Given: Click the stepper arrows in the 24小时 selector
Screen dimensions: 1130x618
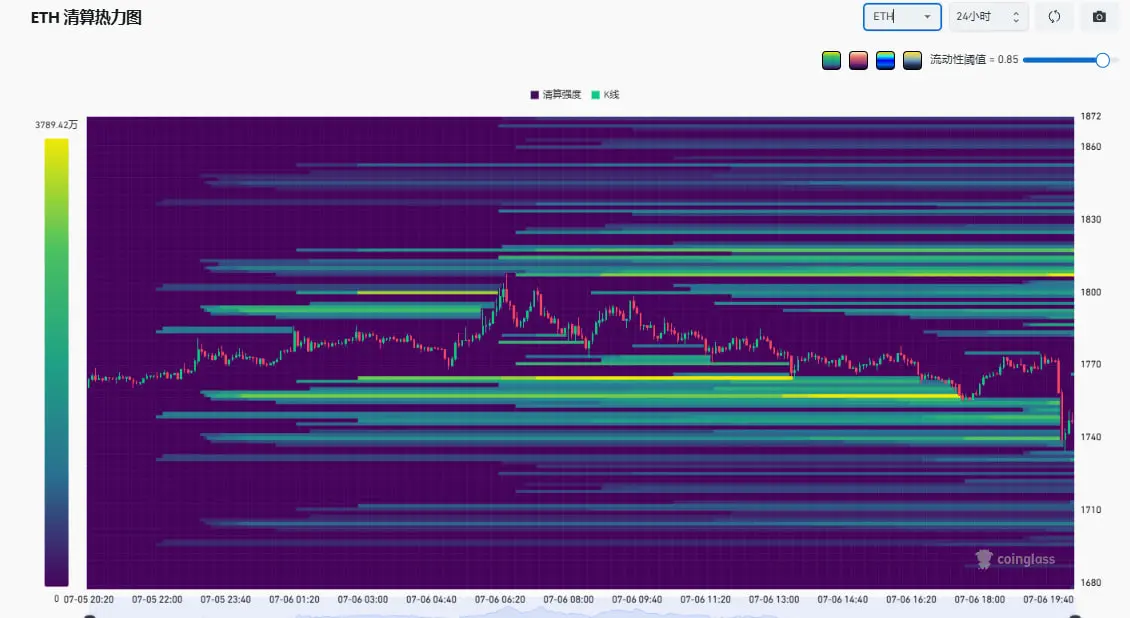Looking at the screenshot, I should [x=1016, y=17].
